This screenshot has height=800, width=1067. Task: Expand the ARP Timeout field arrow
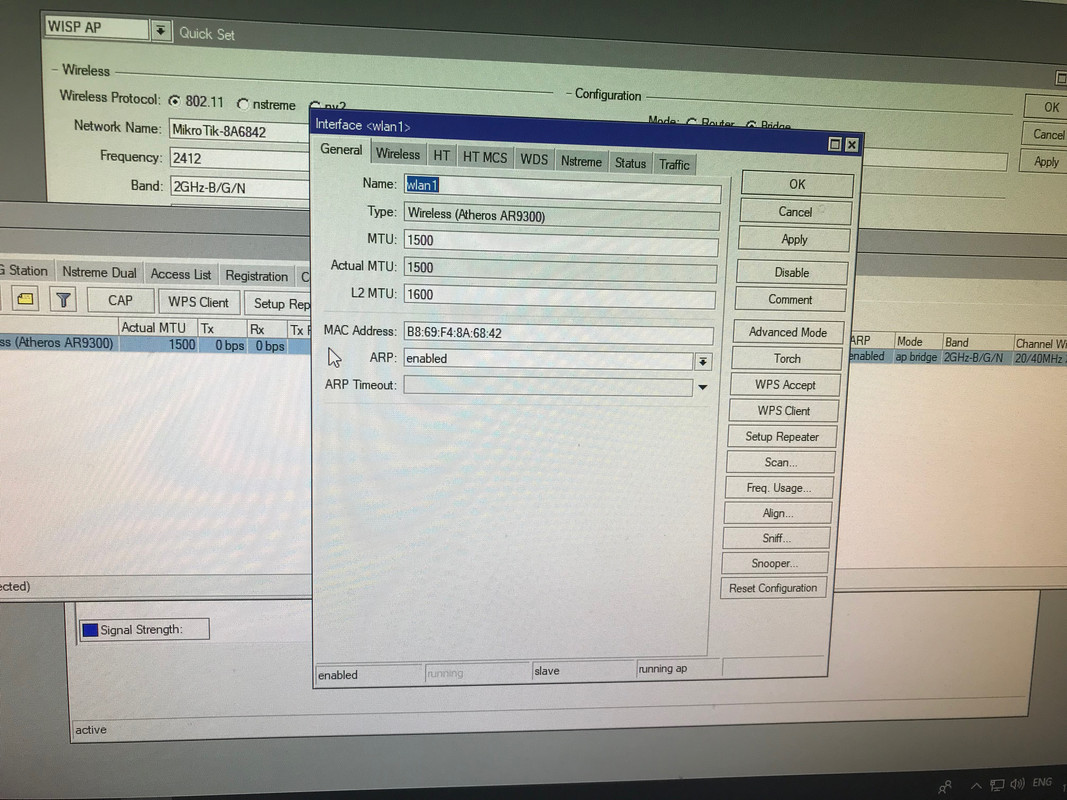tap(702, 387)
